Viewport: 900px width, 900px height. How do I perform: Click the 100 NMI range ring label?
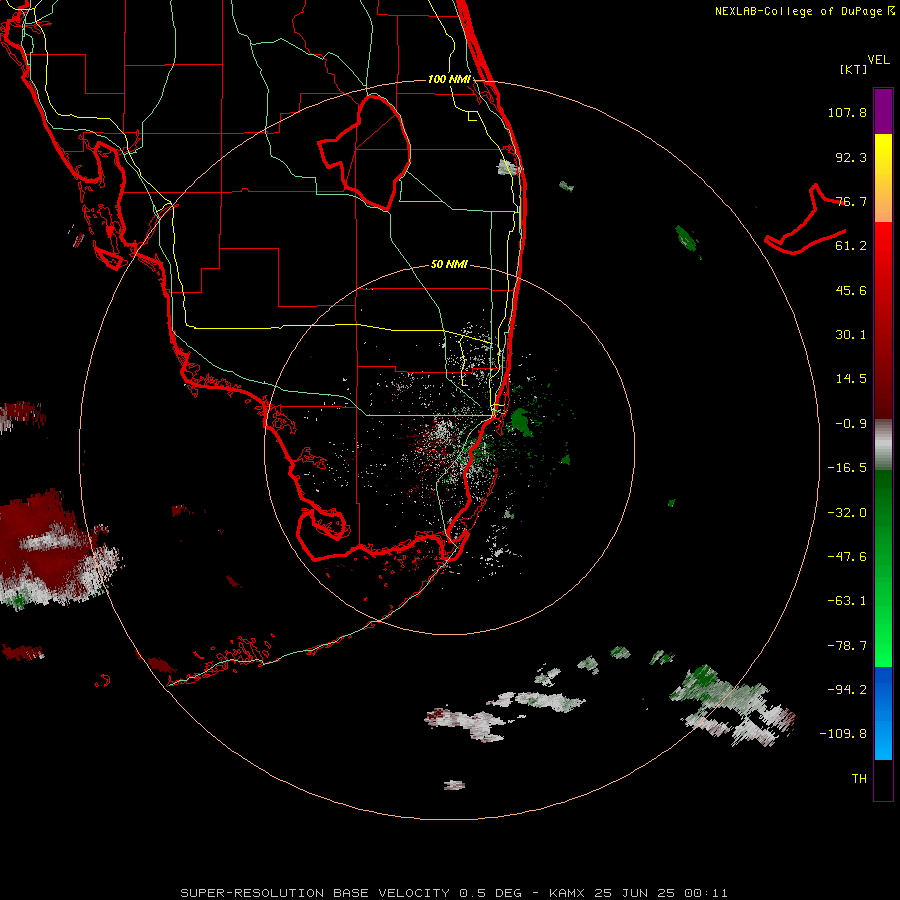449,79
